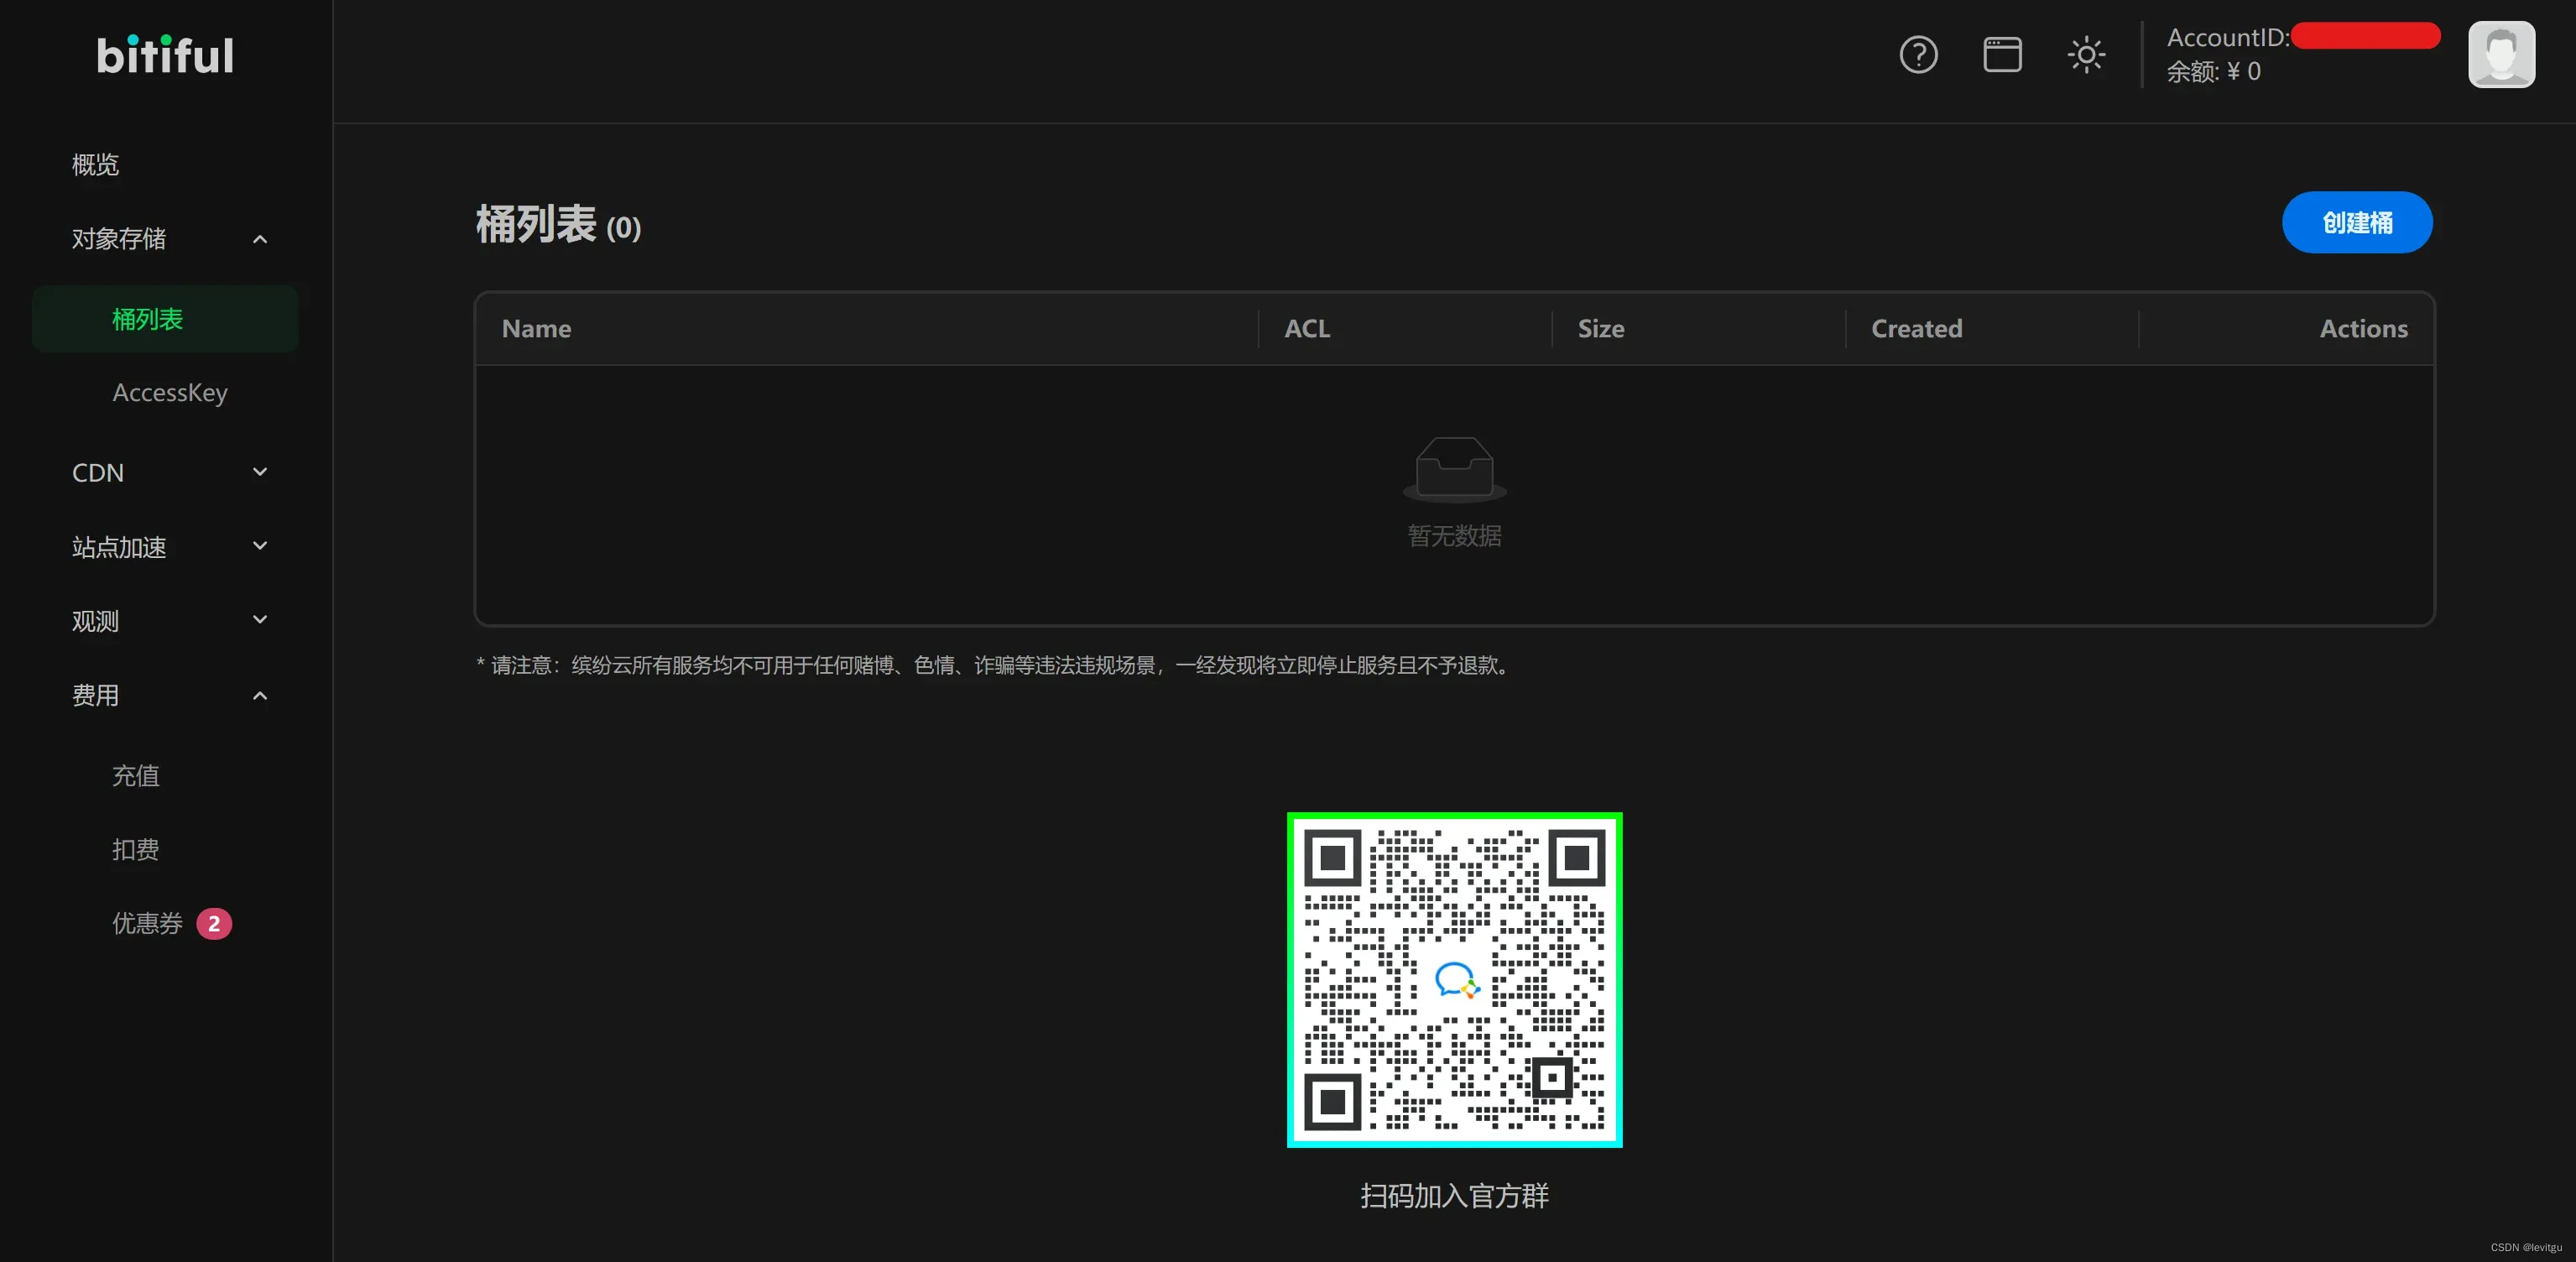
Task: Click the QR code image
Action: pyautogui.click(x=1454, y=979)
